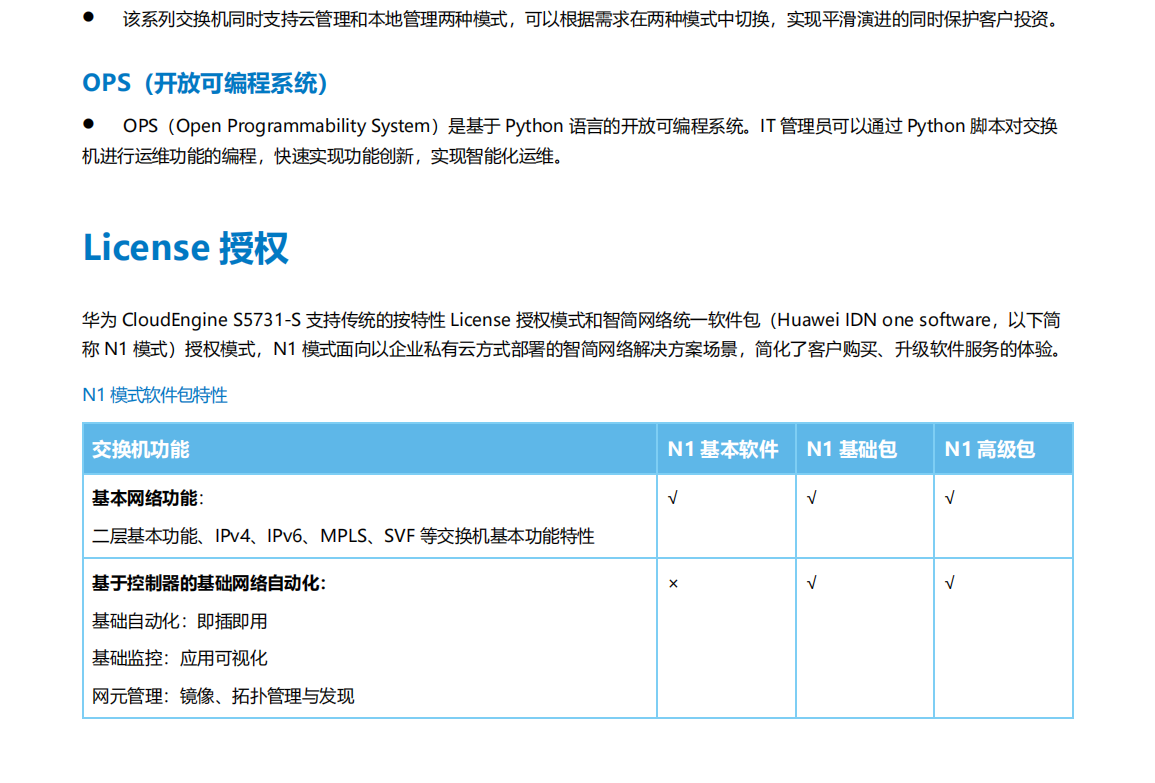Click the "Huawei IDN one software" text
The image size is (1155, 783).
pyautogui.click(x=883, y=320)
